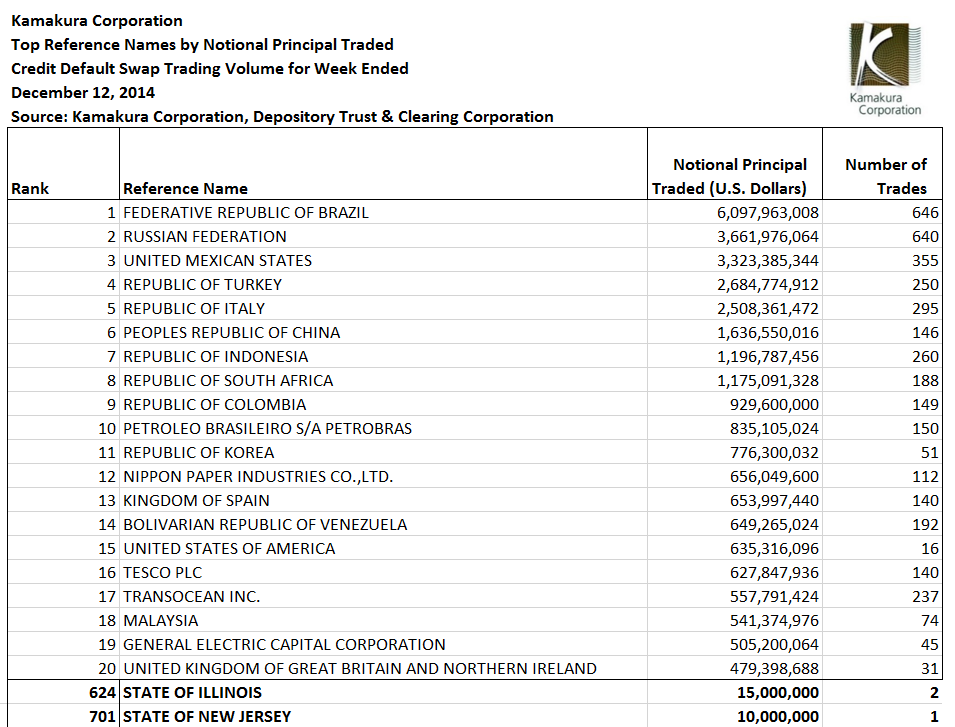Image resolution: width=955 pixels, height=727 pixels.
Task: Click notional value 653,997,440
Action: [775, 500]
